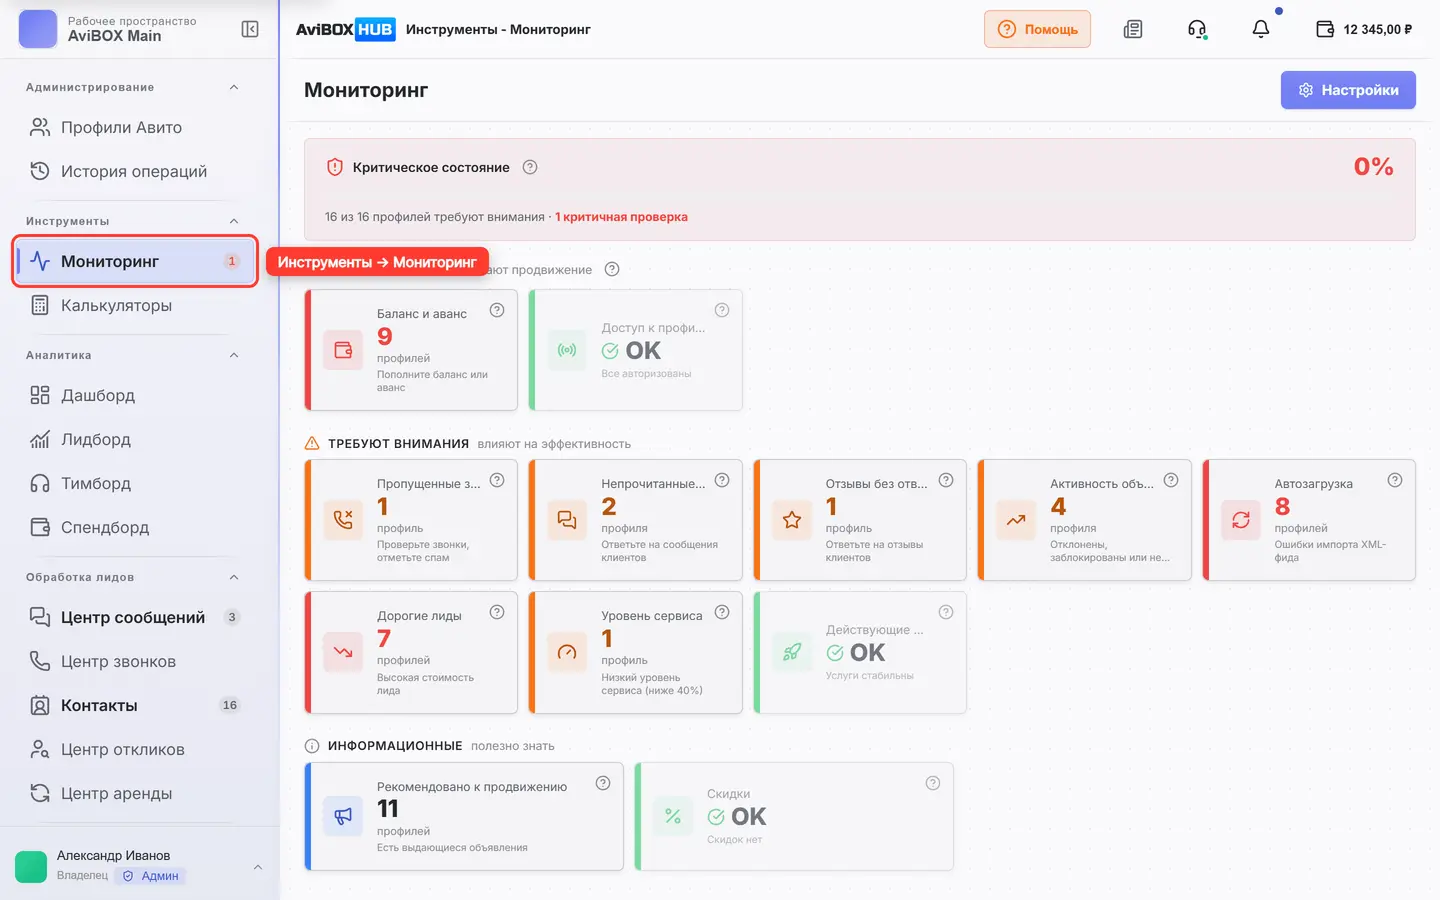Image resolution: width=1440 pixels, height=900 pixels.
Task: Collapse the Администрирование section
Action: pyautogui.click(x=234, y=87)
